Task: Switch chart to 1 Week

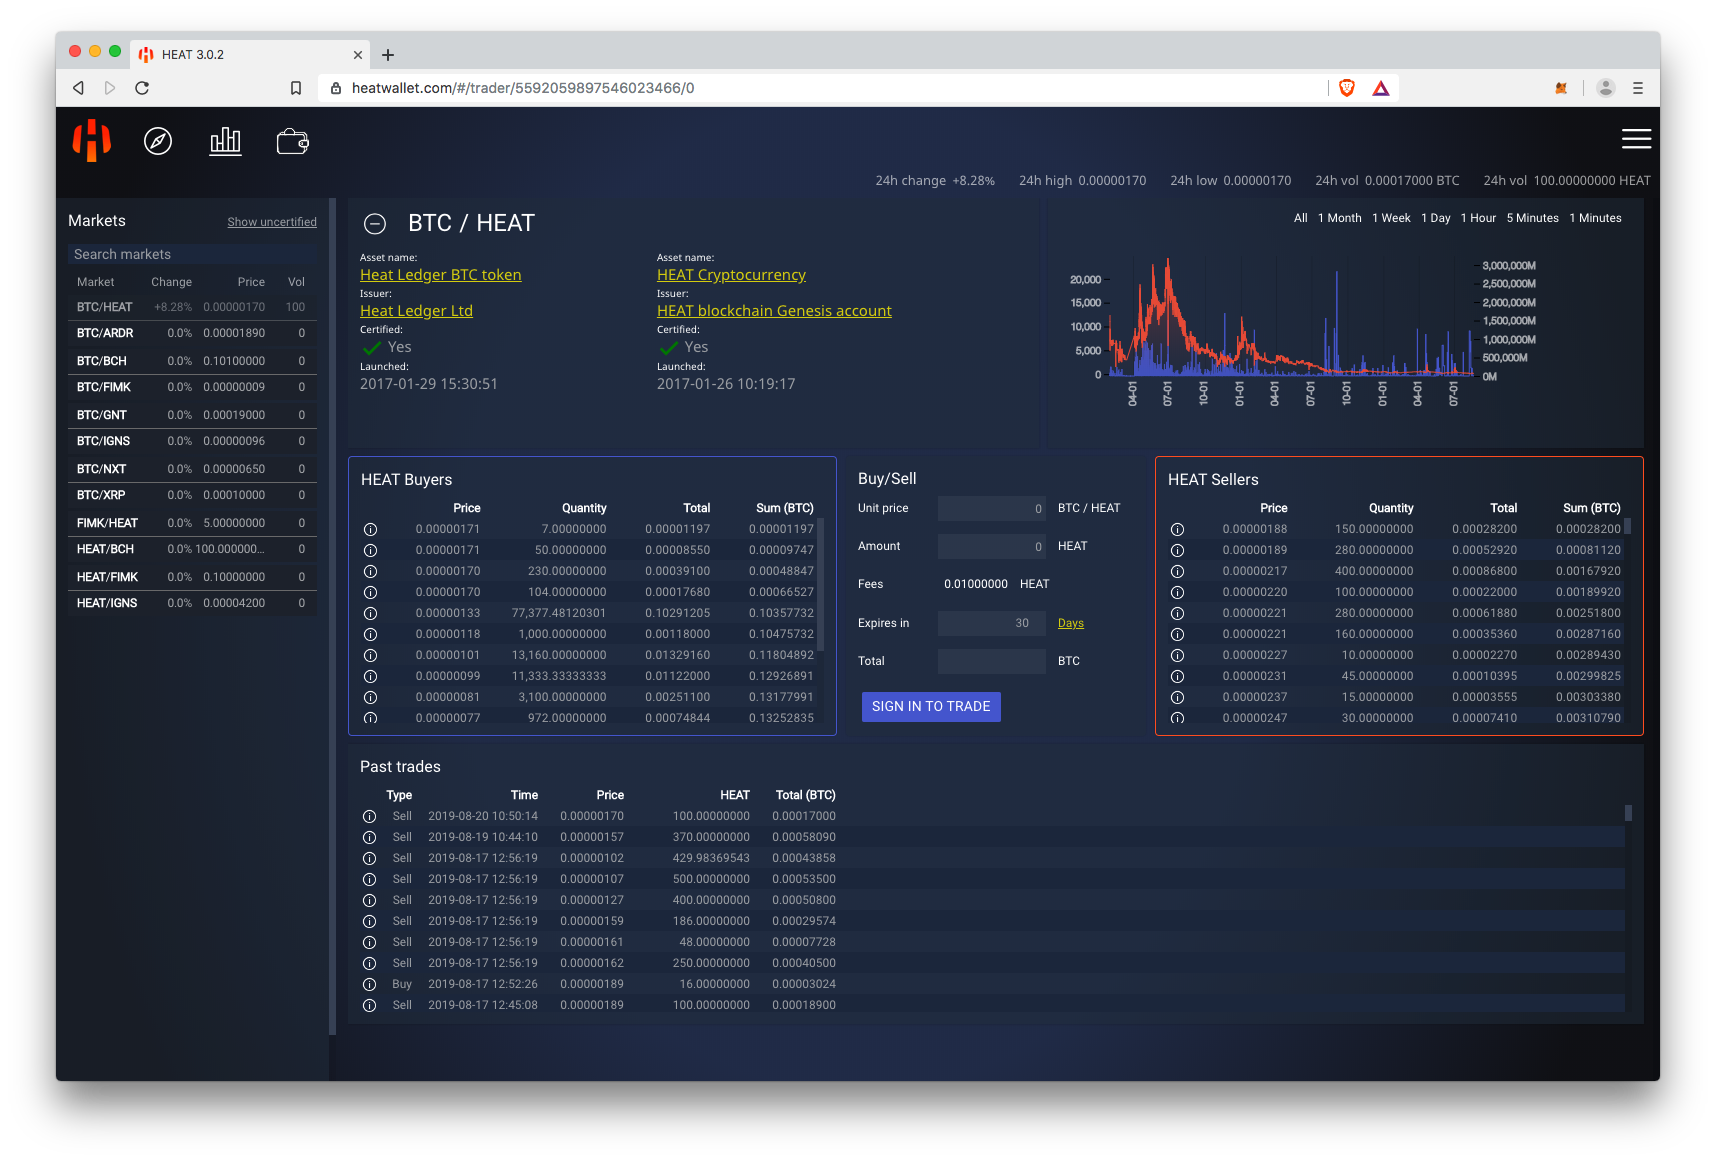Action: (x=1391, y=218)
